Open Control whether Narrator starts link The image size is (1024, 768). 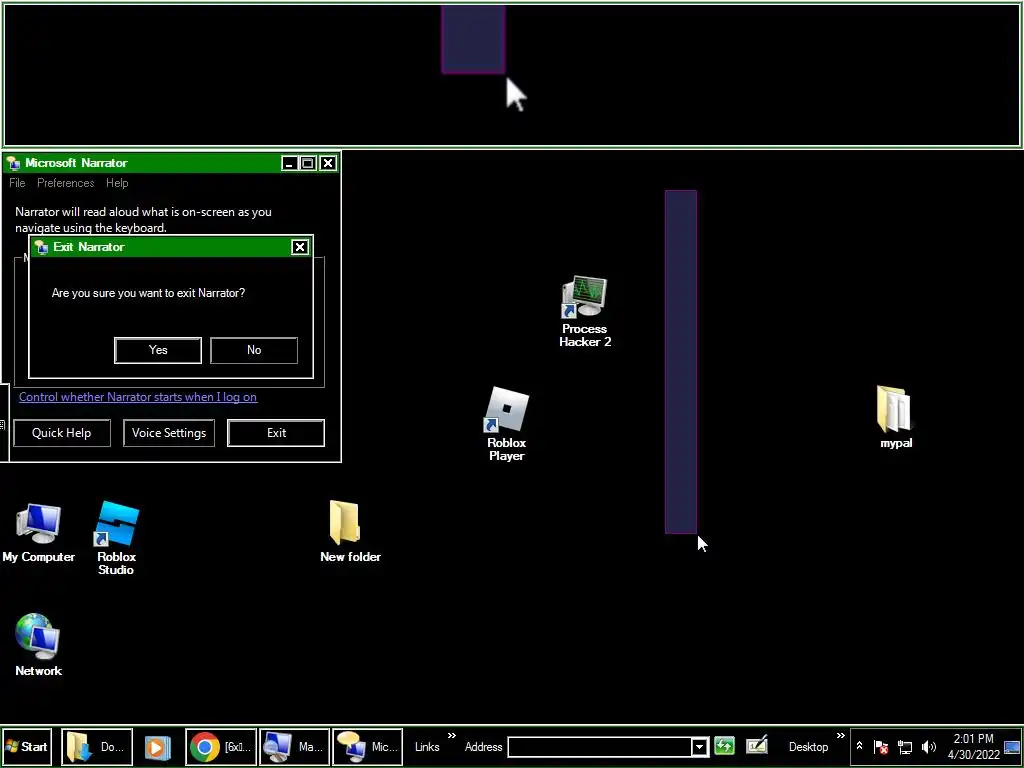(x=138, y=397)
